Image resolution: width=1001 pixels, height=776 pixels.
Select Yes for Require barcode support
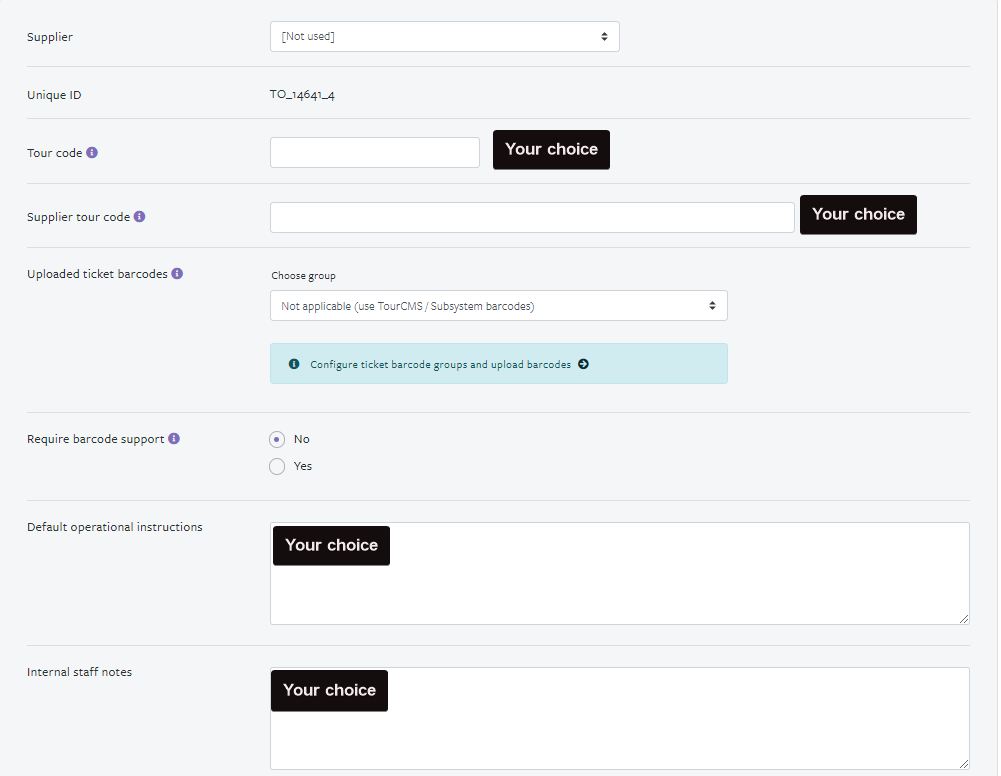[x=277, y=466]
